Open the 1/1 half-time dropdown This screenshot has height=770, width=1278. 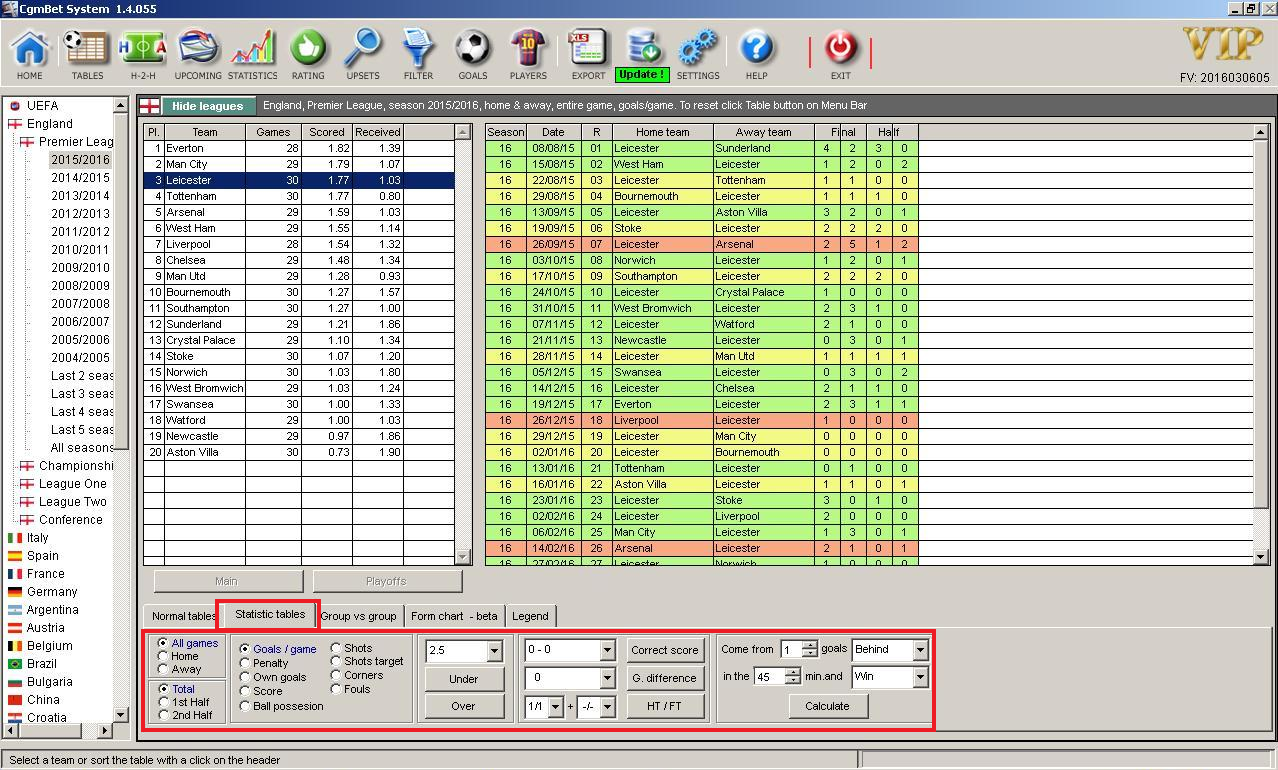point(556,708)
